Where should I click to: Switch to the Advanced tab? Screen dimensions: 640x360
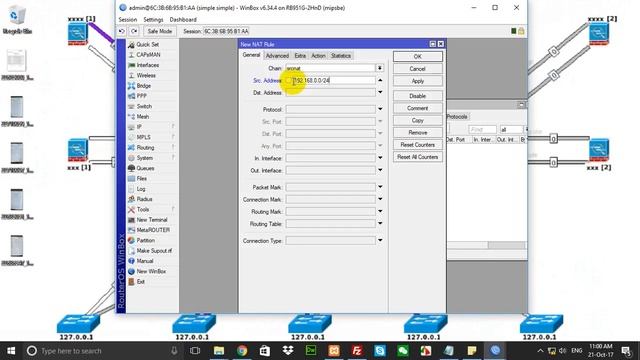[277, 56]
